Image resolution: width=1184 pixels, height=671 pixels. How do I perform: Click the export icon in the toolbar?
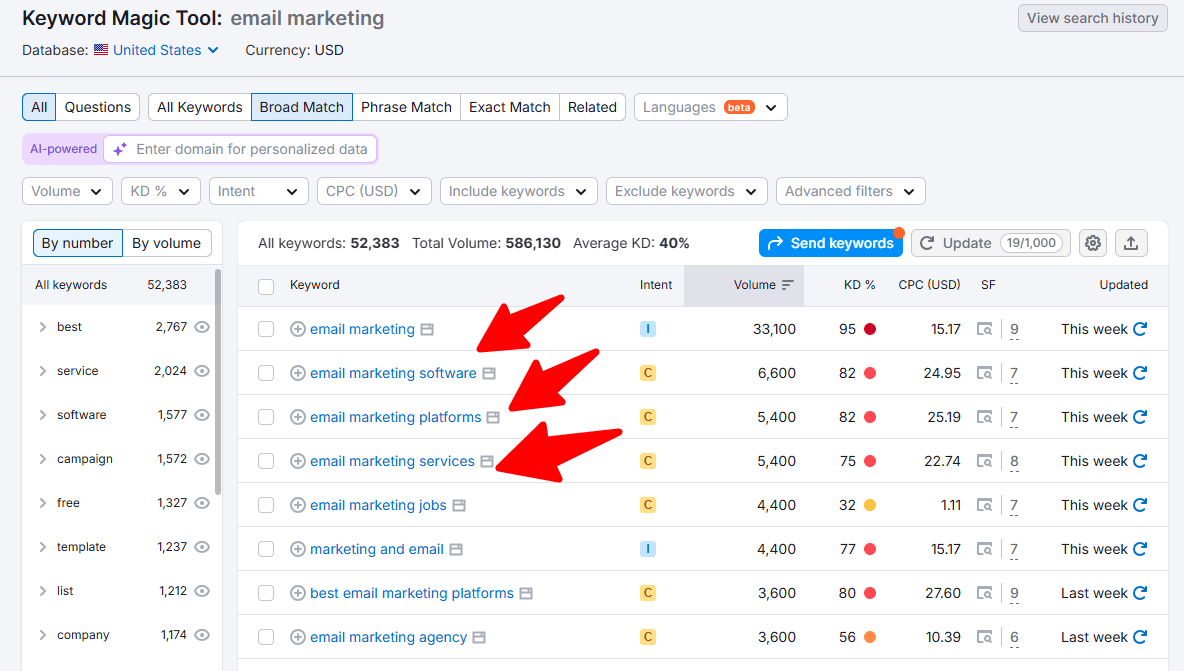pyautogui.click(x=1131, y=243)
